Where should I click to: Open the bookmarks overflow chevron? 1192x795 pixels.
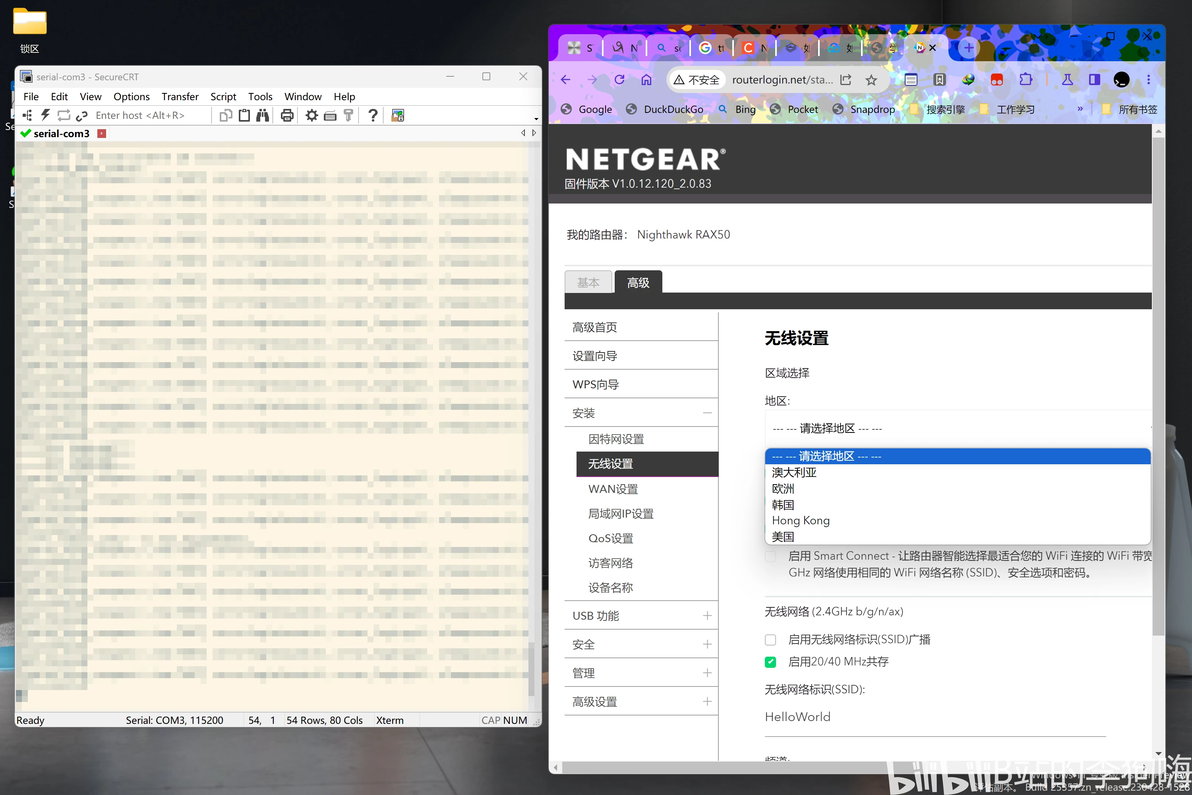click(1079, 109)
